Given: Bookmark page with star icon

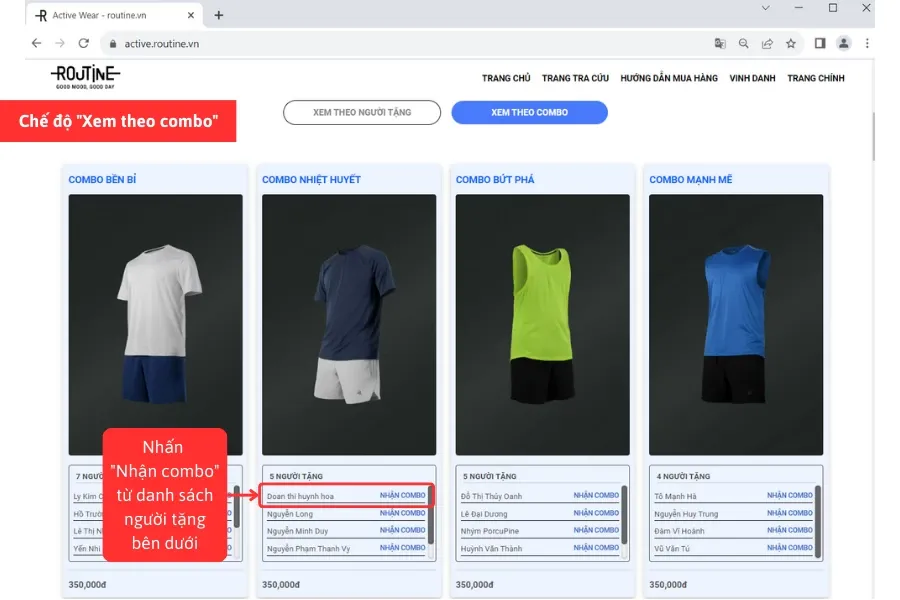Looking at the screenshot, I should [x=791, y=44].
